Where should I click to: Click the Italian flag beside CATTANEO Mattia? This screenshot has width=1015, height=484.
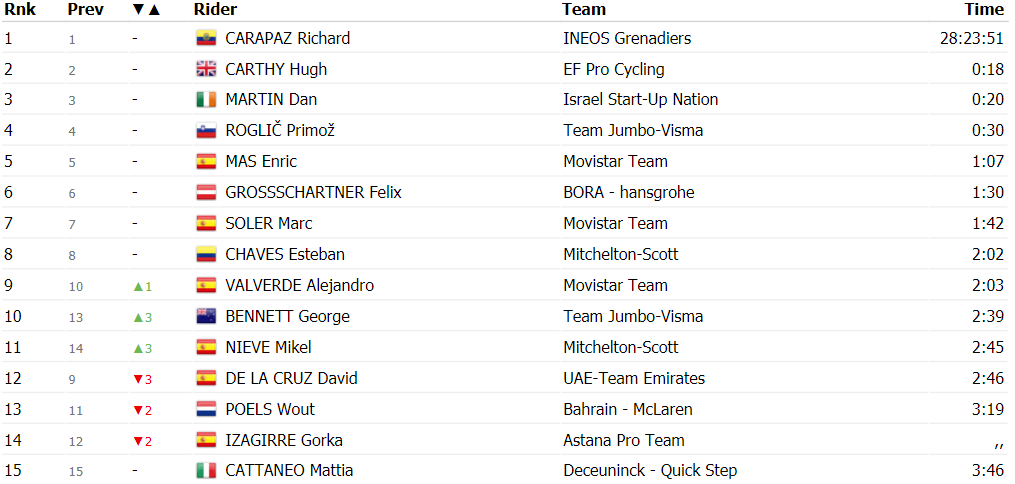click(x=206, y=471)
